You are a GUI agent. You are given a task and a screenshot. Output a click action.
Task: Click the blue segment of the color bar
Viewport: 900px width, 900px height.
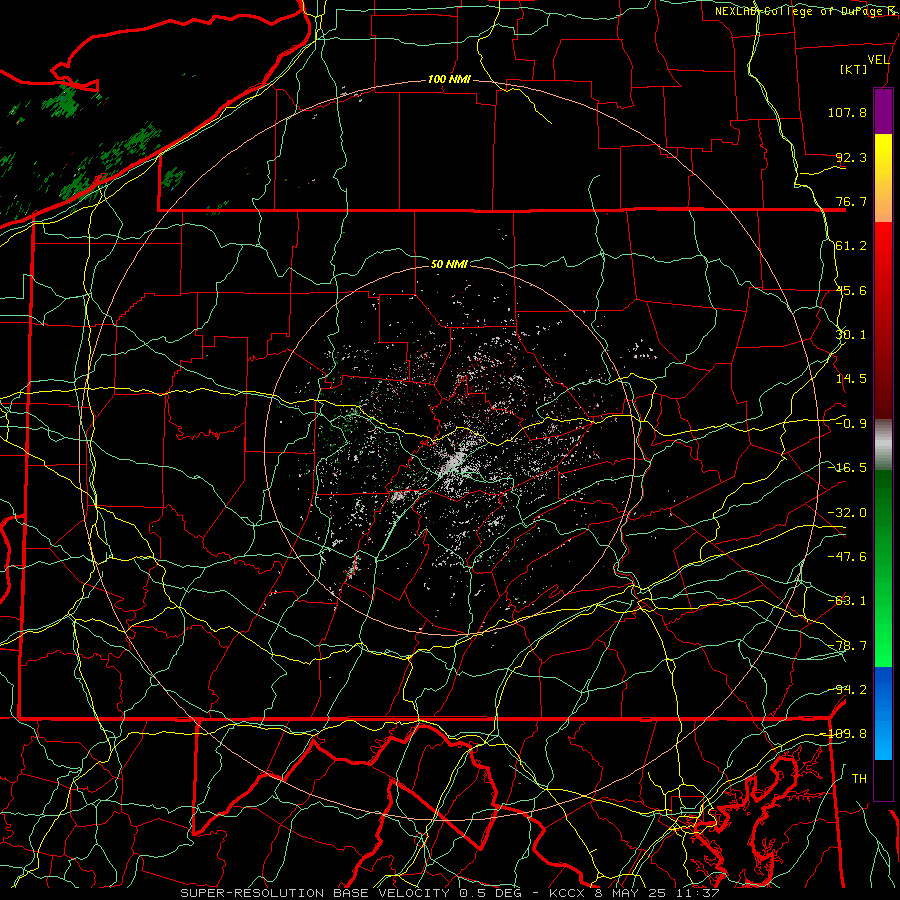coord(883,713)
